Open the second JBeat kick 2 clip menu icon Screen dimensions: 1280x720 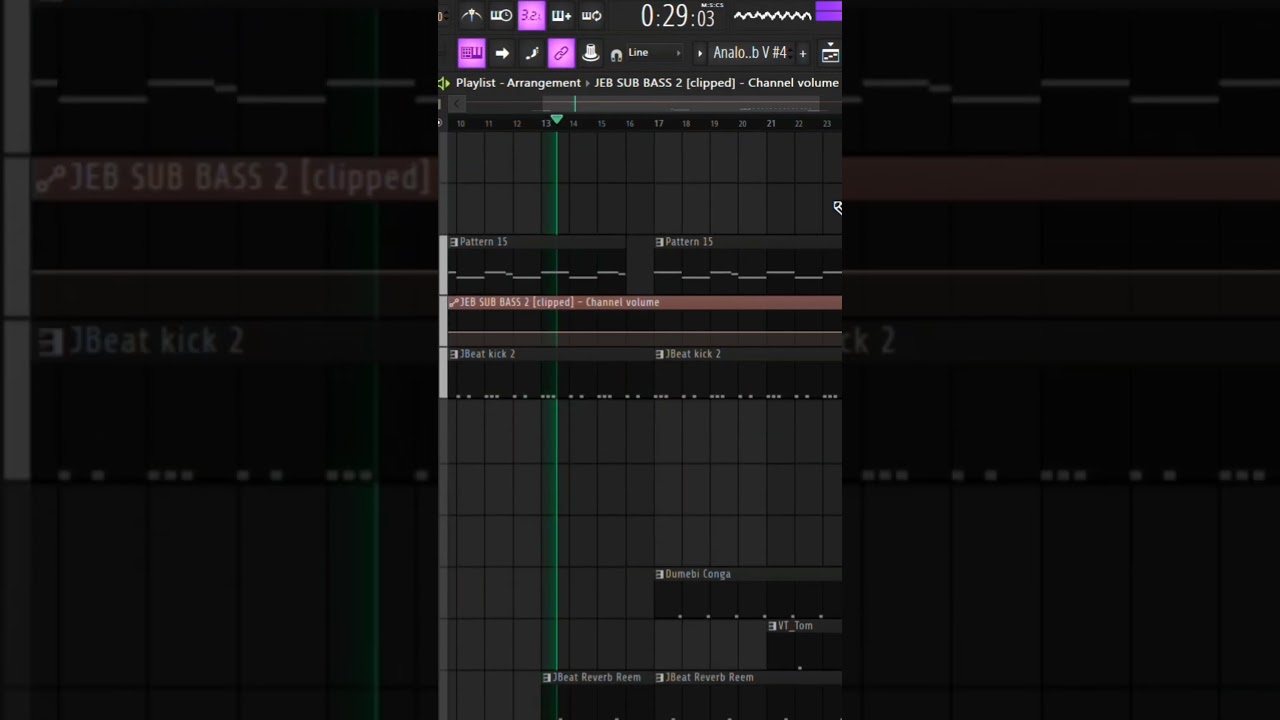coord(660,354)
